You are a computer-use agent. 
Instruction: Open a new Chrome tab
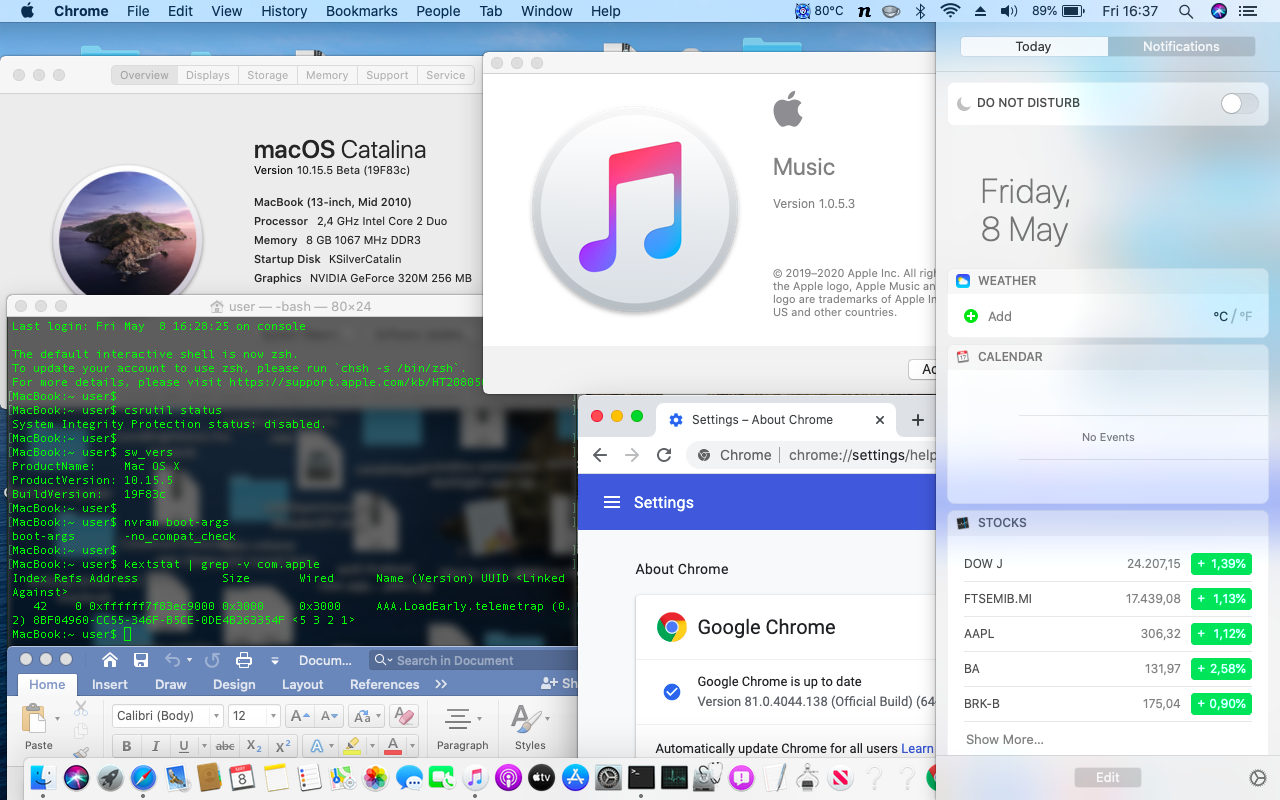click(x=918, y=420)
